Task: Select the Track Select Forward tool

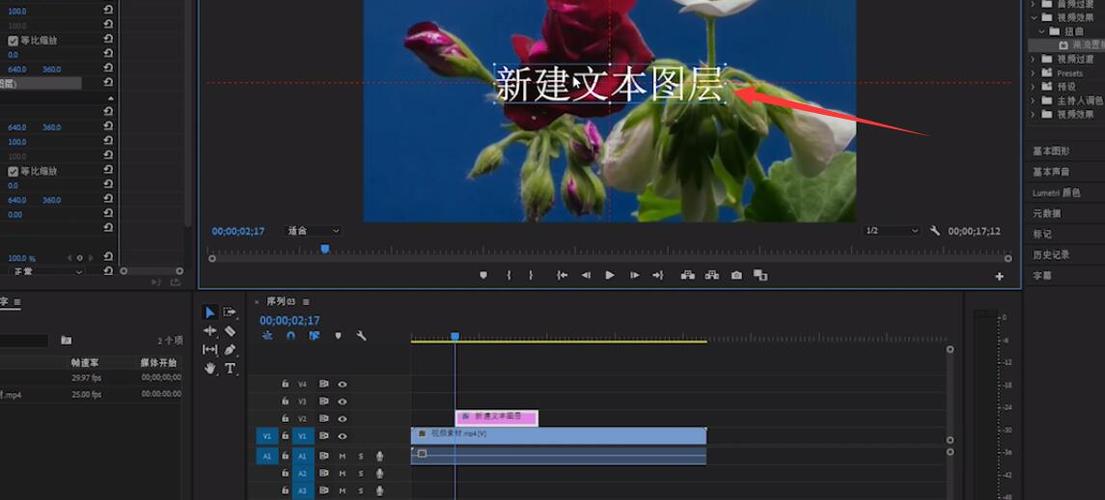Action: 230,312
